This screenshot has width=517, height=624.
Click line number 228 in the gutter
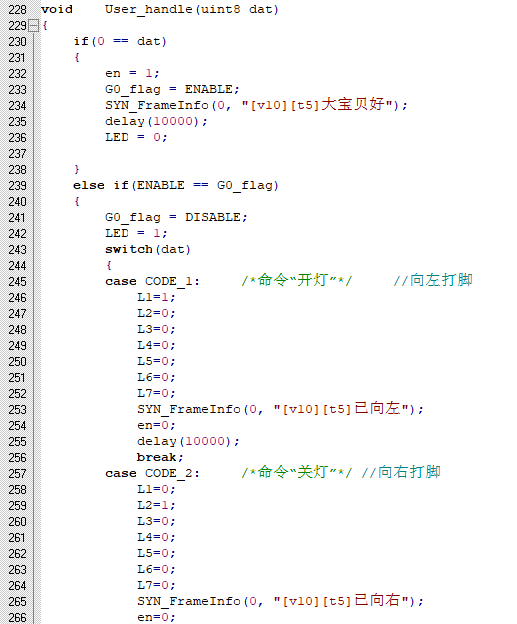(x=18, y=10)
